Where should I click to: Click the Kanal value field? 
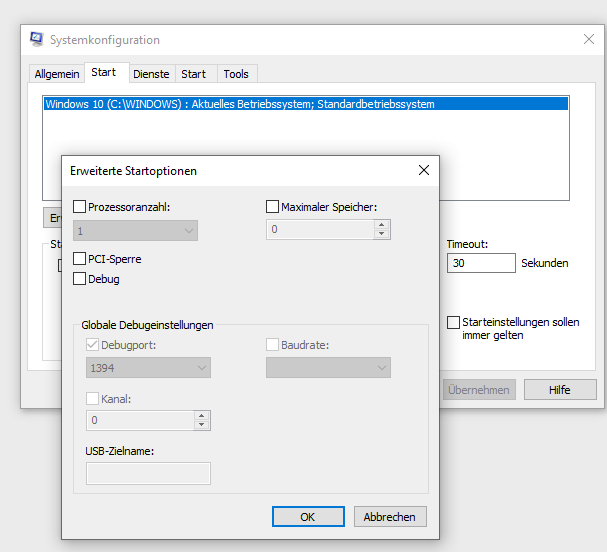click(x=140, y=420)
